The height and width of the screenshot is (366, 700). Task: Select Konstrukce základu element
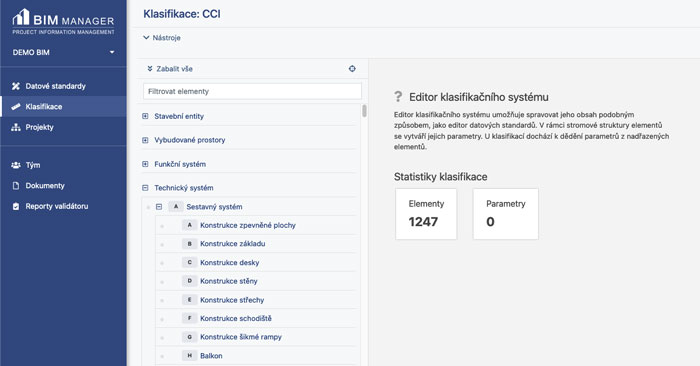256,244
